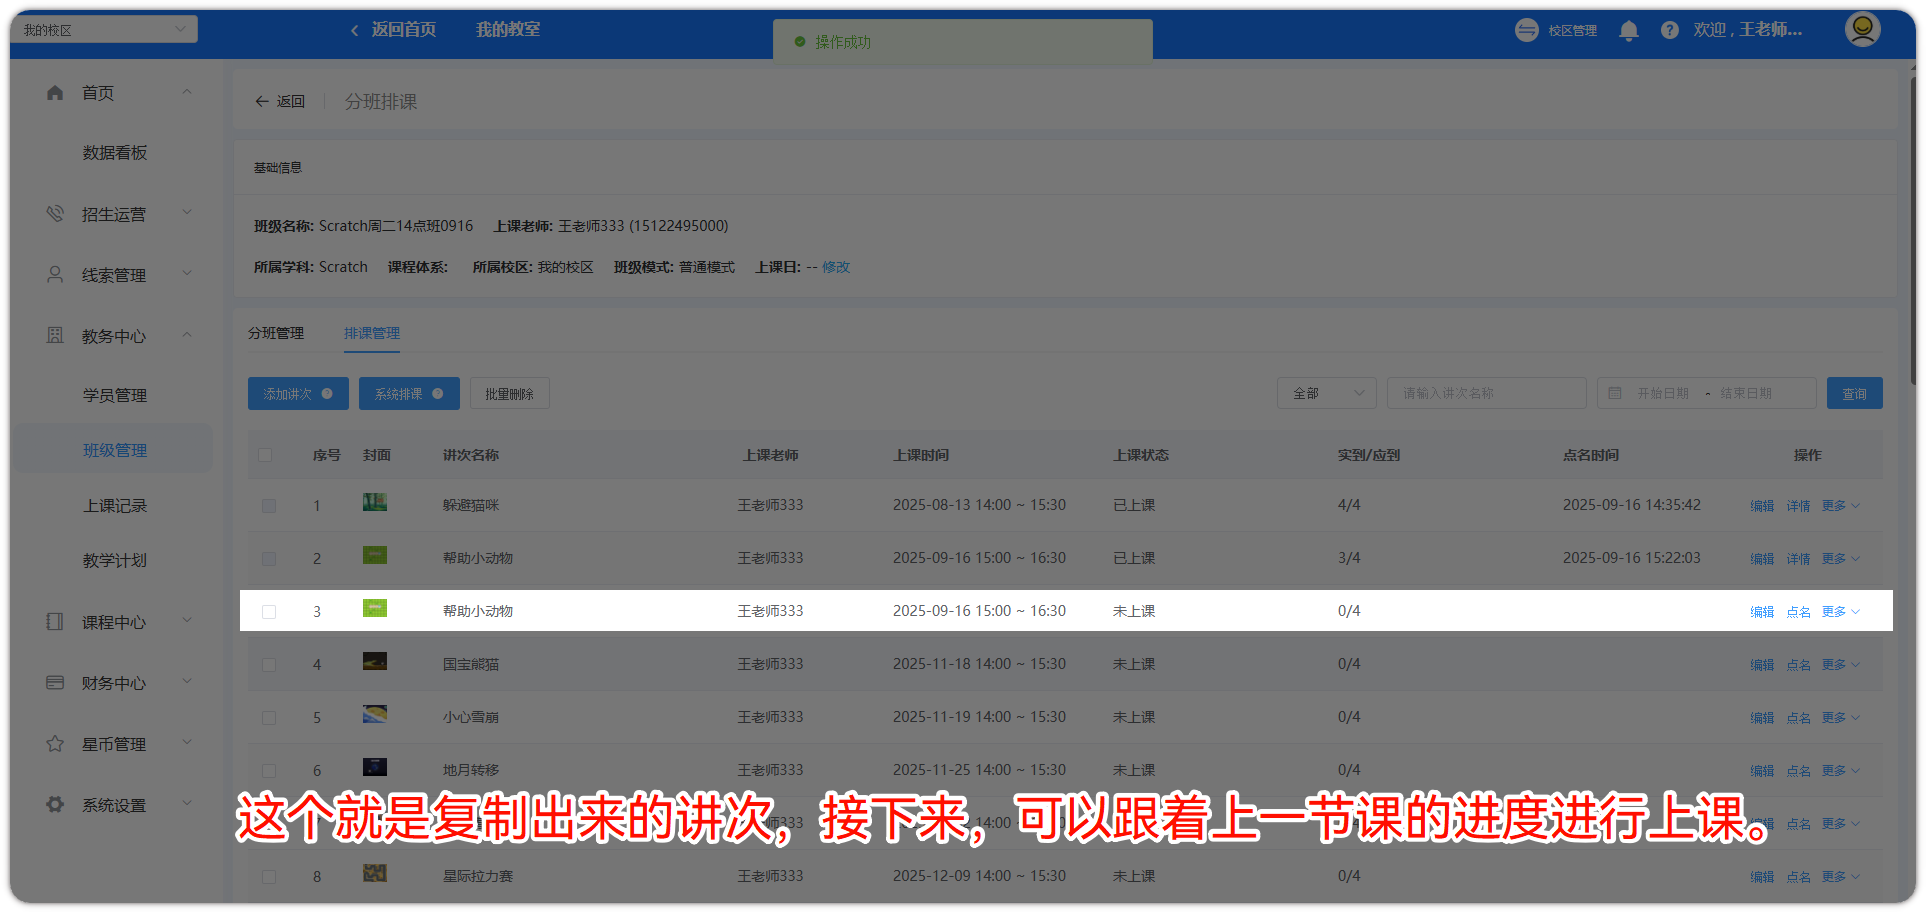
Task: Open 上课记录 in the sidebar
Action: click(115, 505)
